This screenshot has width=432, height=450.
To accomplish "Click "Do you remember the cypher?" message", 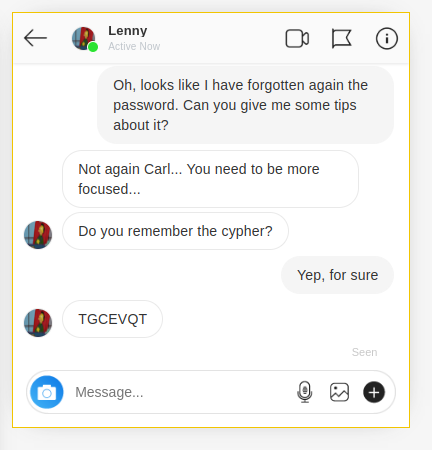I will [x=175, y=231].
